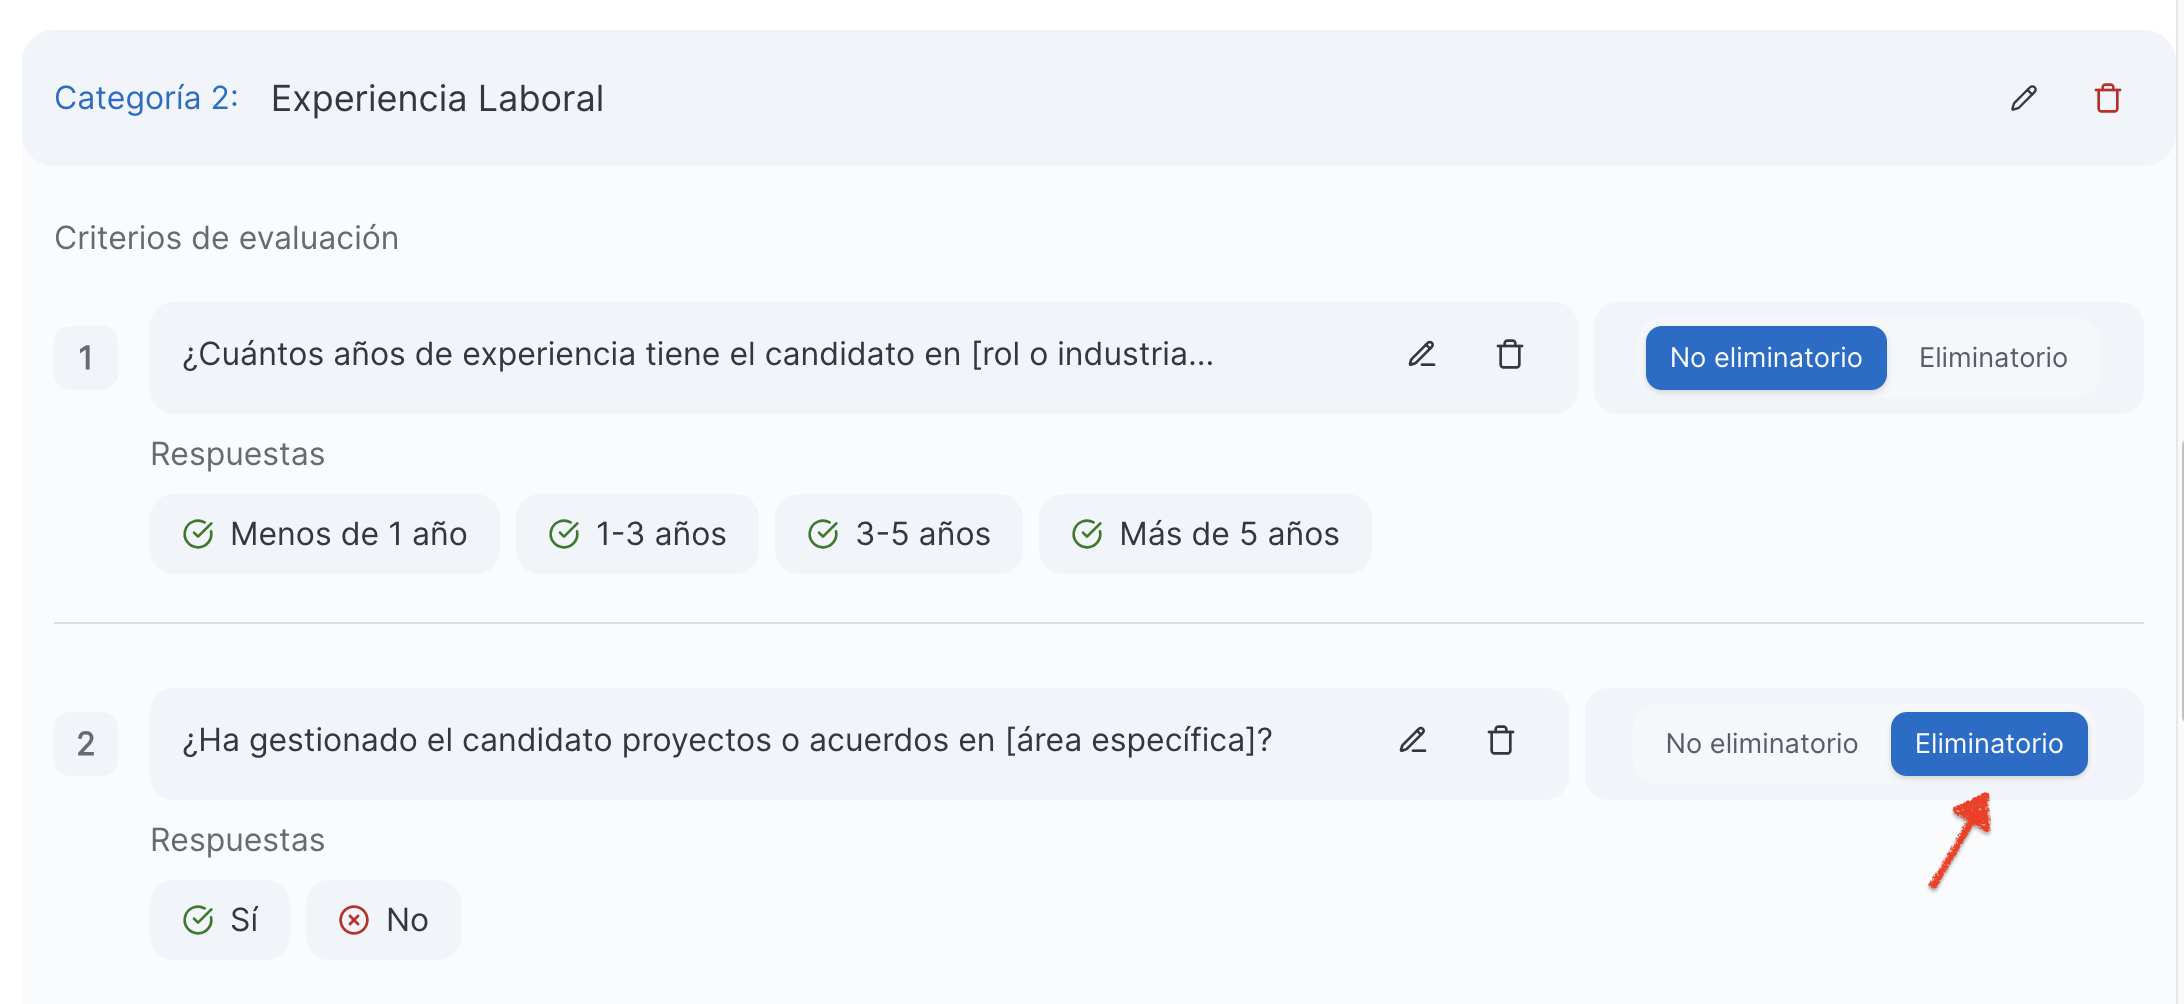The image size is (2184, 1004).
Task: Select No eliminatorio for criterion 1
Action: (1765, 358)
